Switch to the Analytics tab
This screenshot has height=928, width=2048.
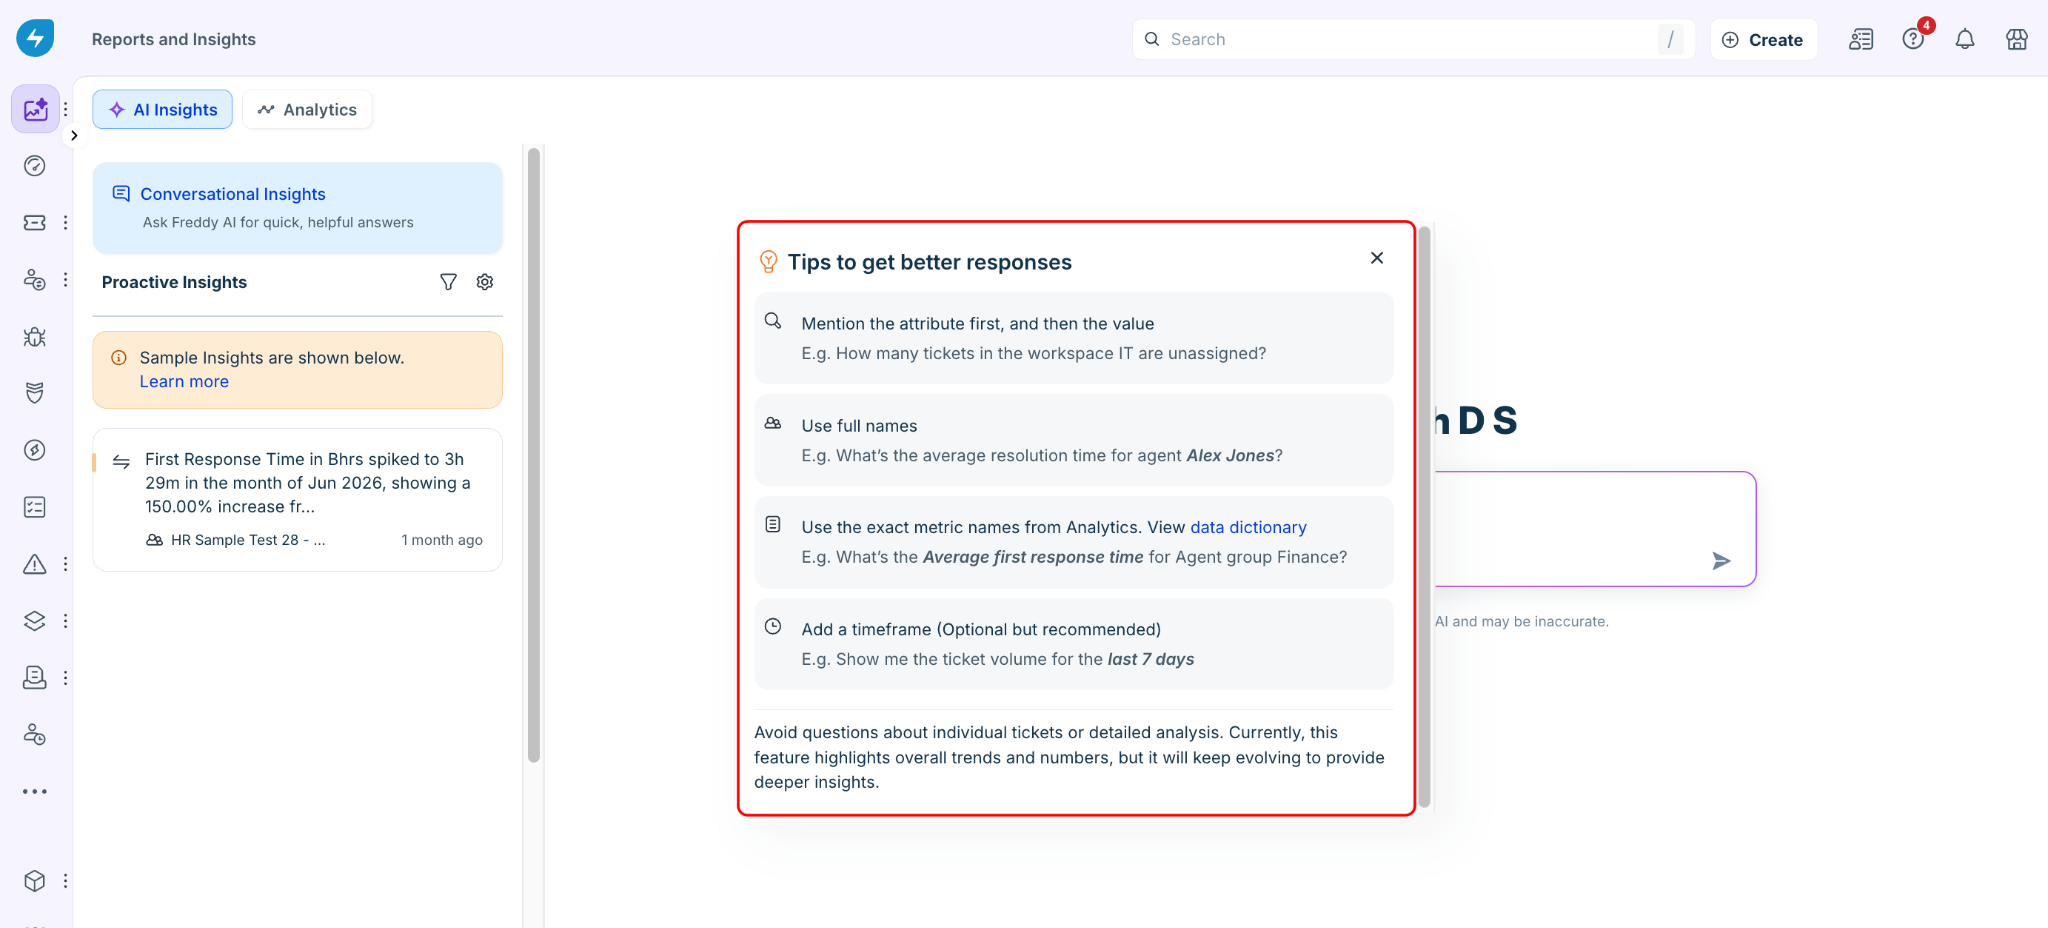click(307, 109)
